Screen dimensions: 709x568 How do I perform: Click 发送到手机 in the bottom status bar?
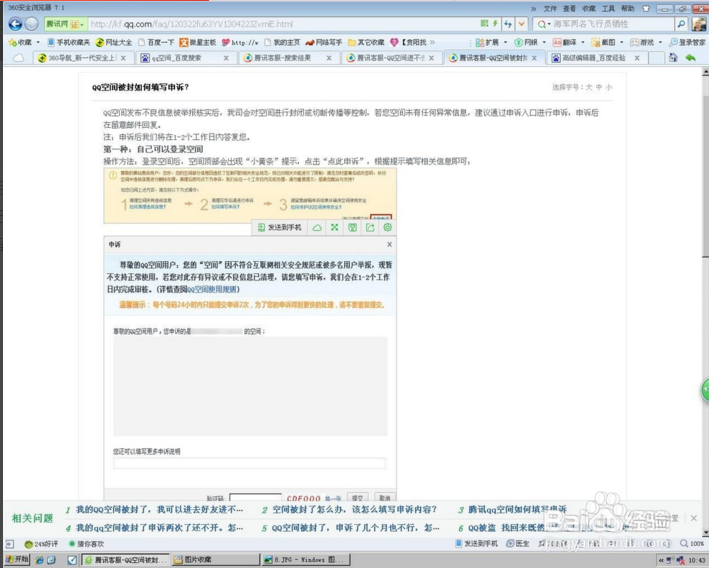[x=477, y=543]
